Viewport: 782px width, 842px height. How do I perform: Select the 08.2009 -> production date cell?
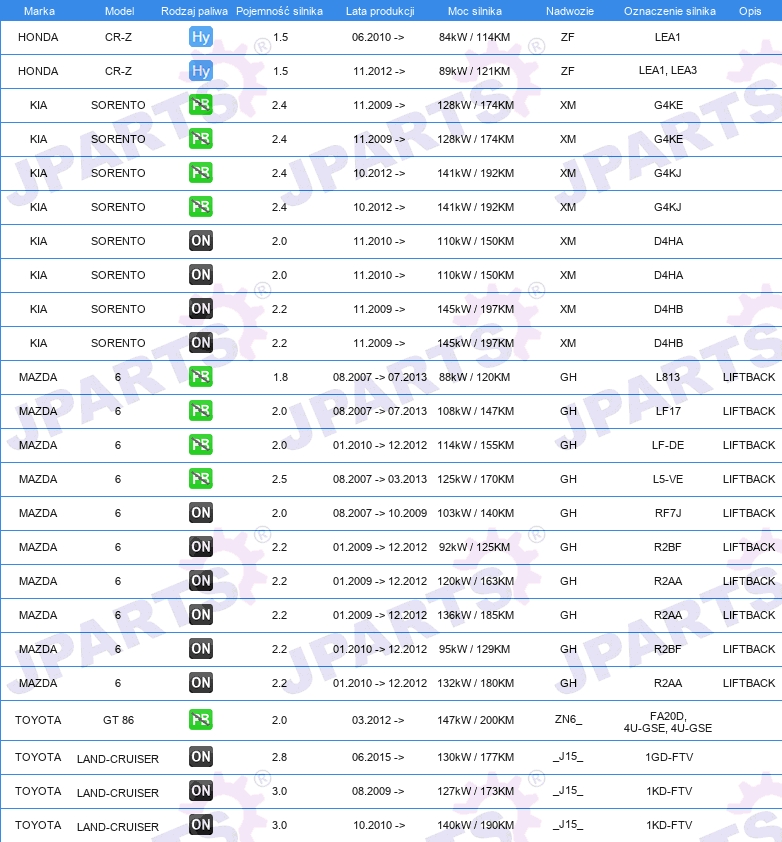(378, 791)
